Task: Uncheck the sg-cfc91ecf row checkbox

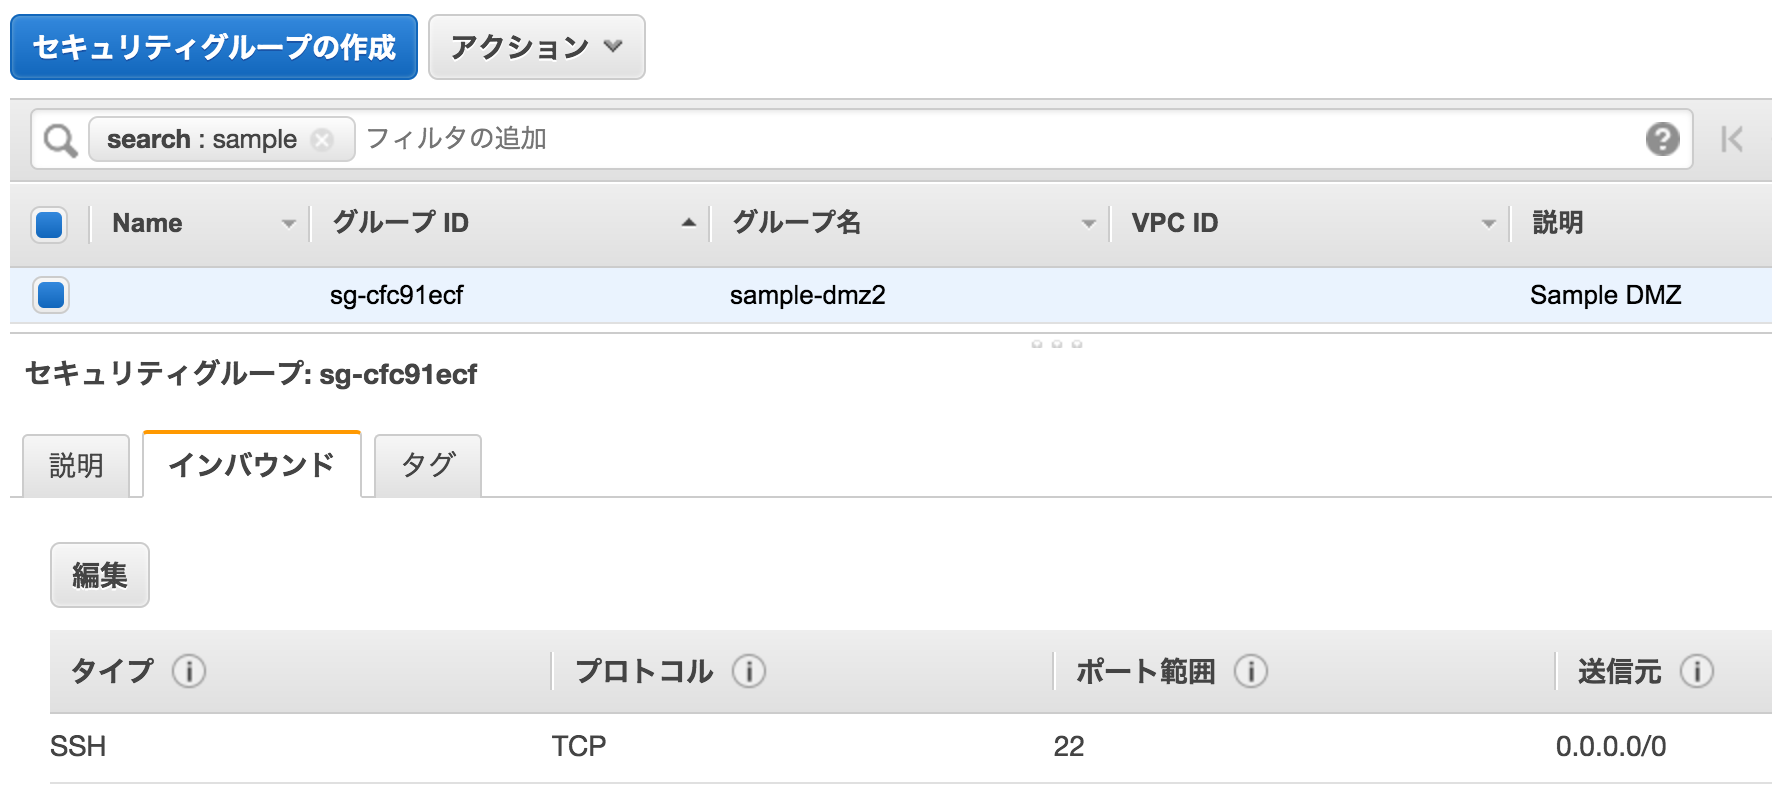Action: coord(50,295)
